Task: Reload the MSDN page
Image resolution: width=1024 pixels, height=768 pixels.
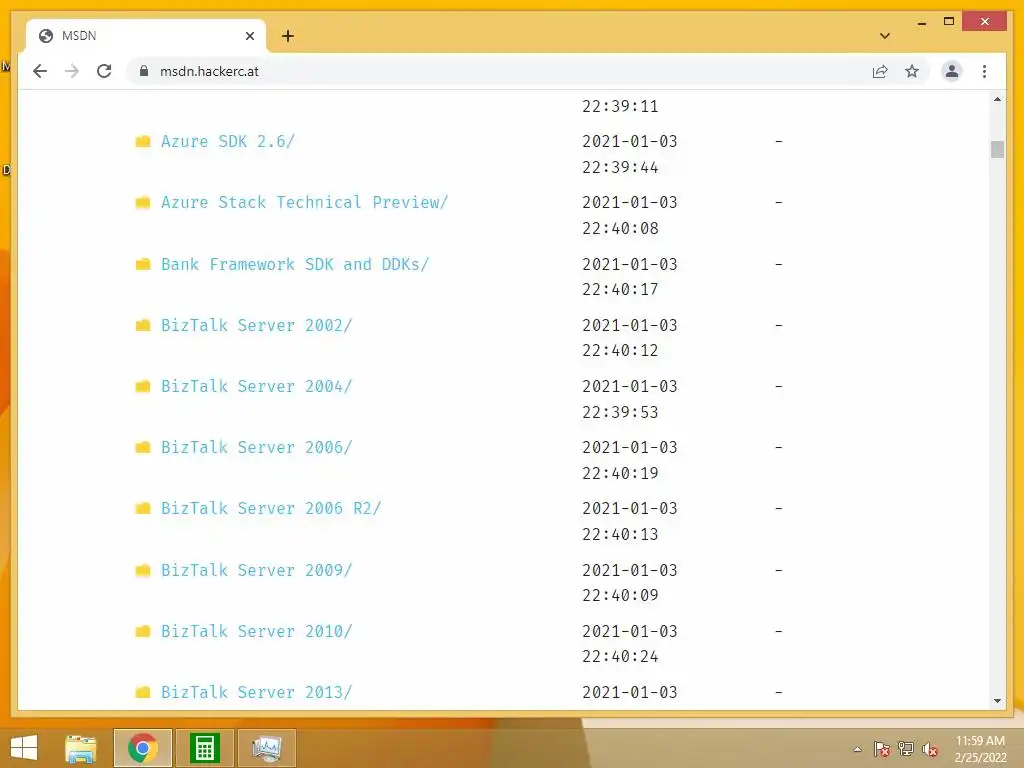Action: [x=104, y=71]
